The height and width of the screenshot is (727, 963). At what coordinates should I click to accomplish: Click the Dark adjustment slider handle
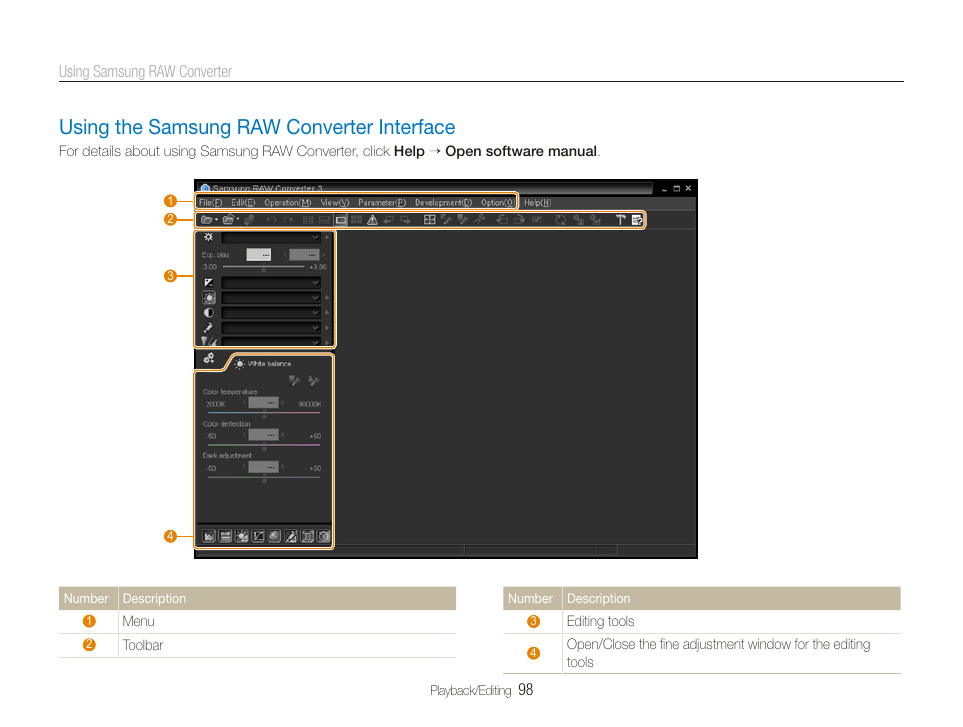[x=265, y=479]
